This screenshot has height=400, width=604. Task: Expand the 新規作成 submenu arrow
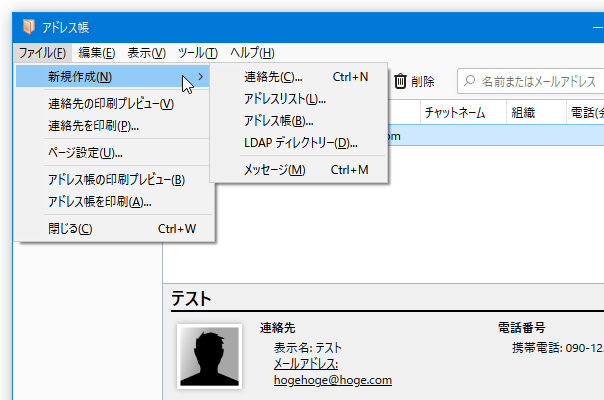[200, 77]
